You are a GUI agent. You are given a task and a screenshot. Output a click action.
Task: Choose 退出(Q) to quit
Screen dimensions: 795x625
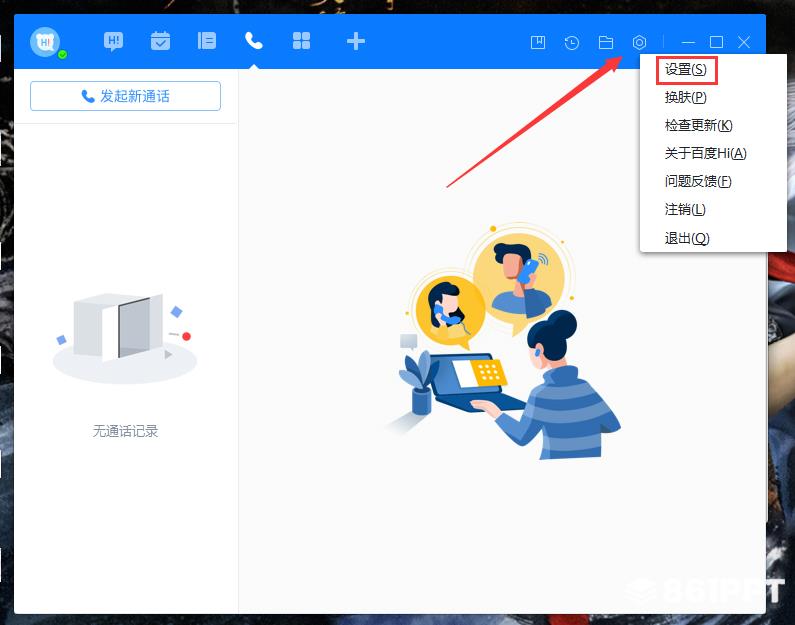click(x=687, y=238)
